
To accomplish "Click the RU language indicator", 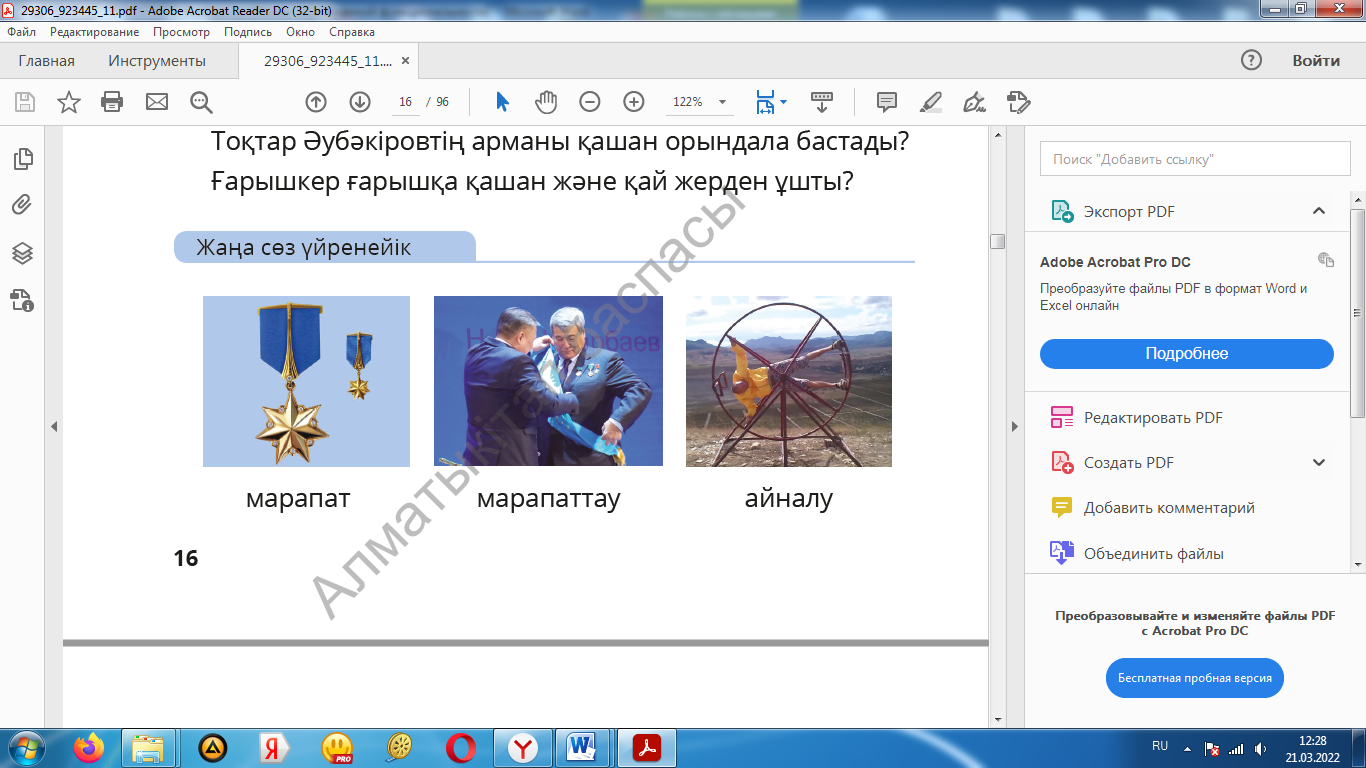I will pyautogui.click(x=1160, y=746).
